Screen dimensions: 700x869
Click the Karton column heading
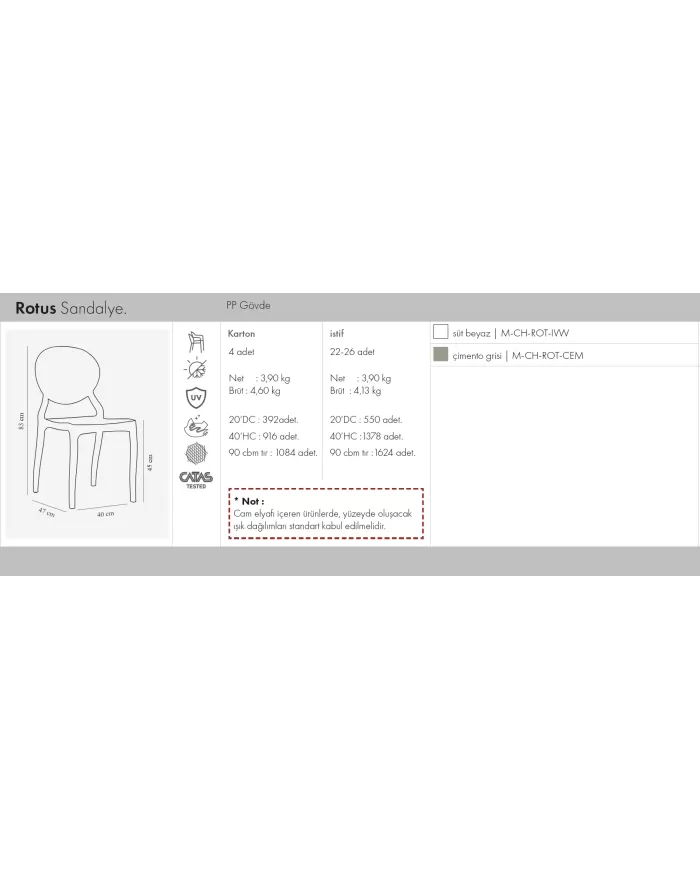click(242, 333)
